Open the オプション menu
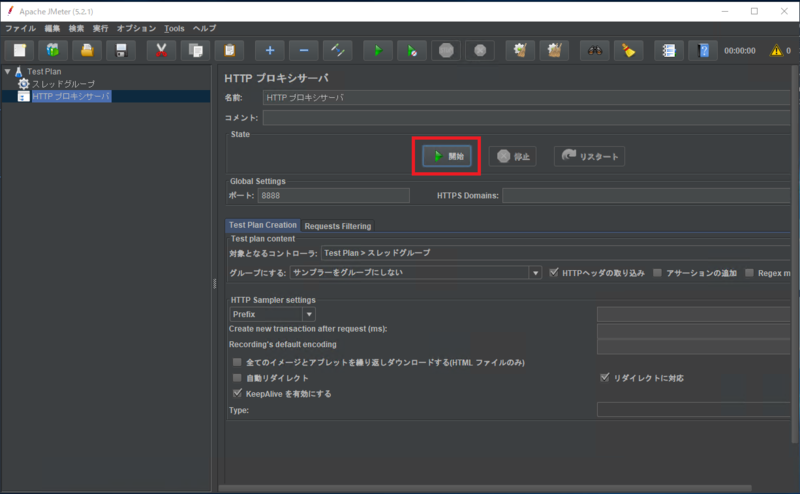 [x=136, y=28]
